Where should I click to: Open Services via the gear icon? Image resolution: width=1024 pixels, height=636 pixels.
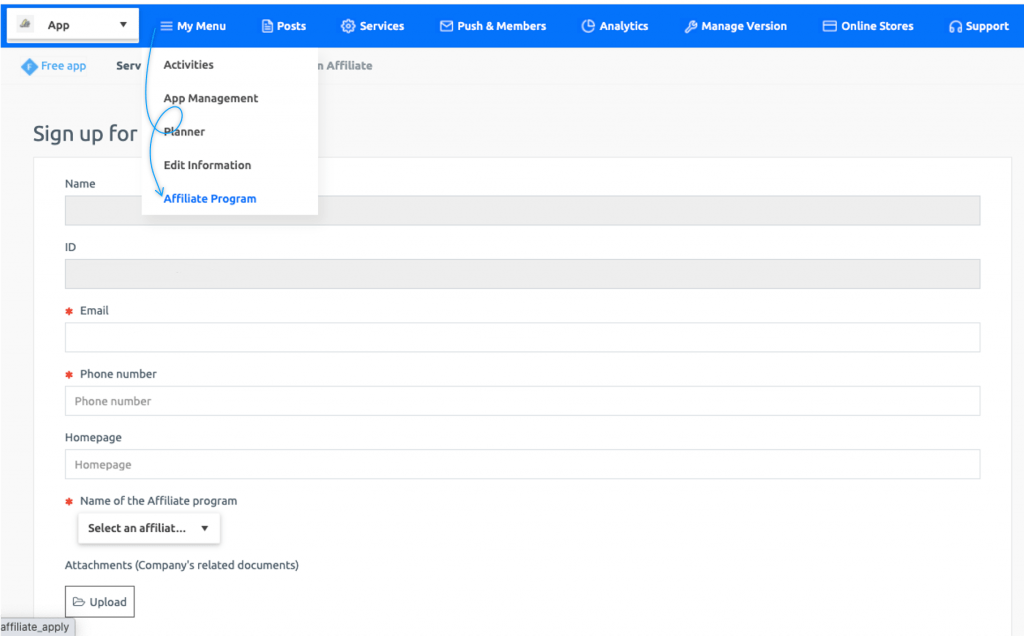pos(346,26)
